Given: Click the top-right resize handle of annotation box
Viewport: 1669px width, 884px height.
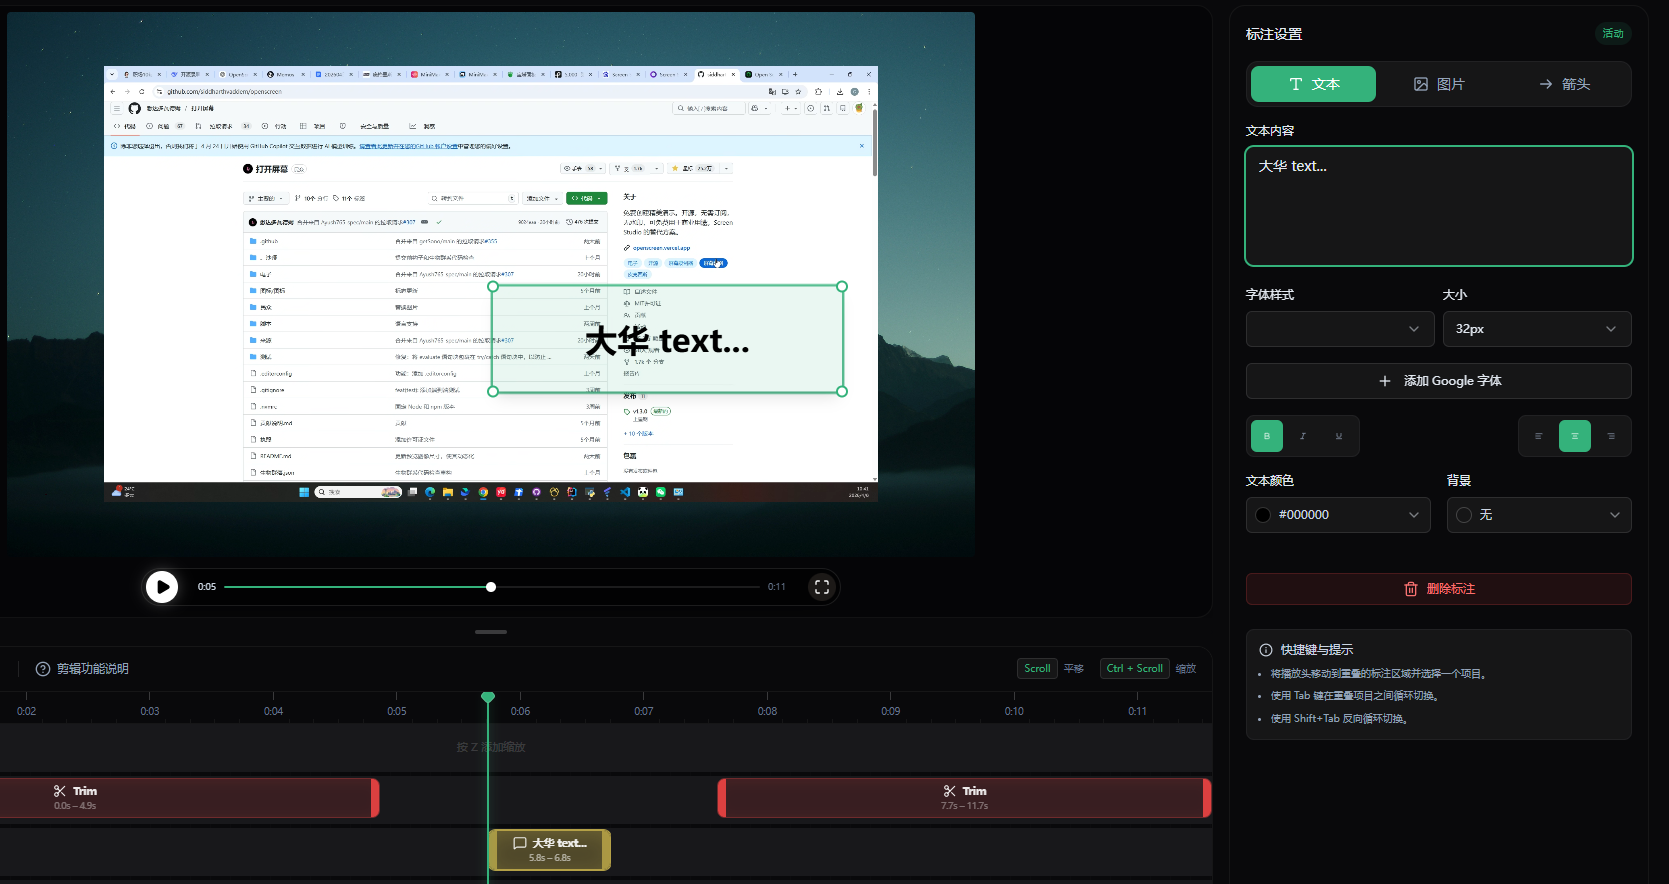Looking at the screenshot, I should point(842,286).
